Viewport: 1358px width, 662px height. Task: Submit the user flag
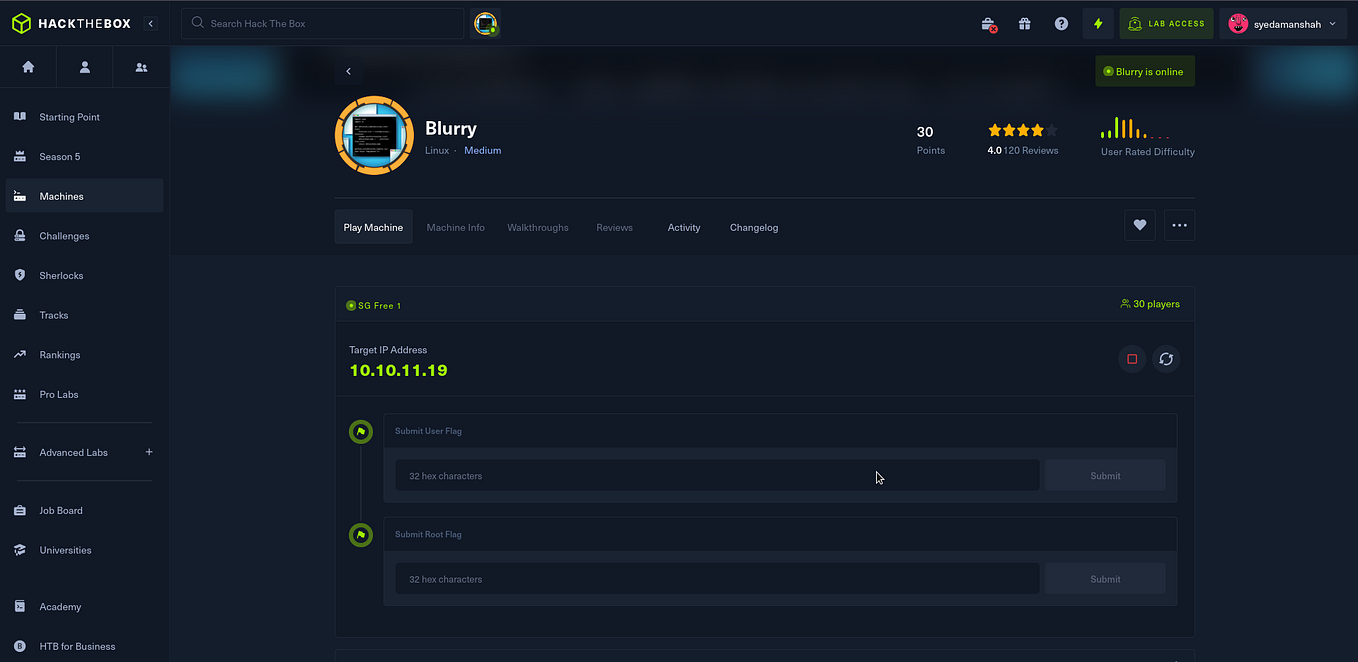click(1105, 476)
